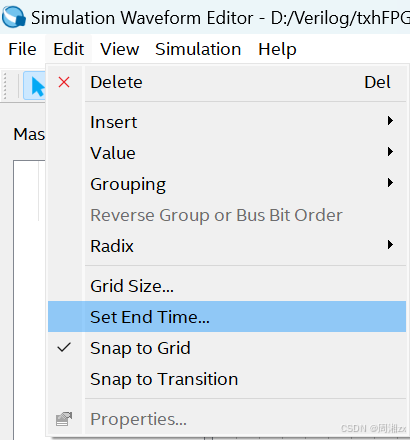Open the Help menu
Viewport: 410px width, 440px height.
277,49
